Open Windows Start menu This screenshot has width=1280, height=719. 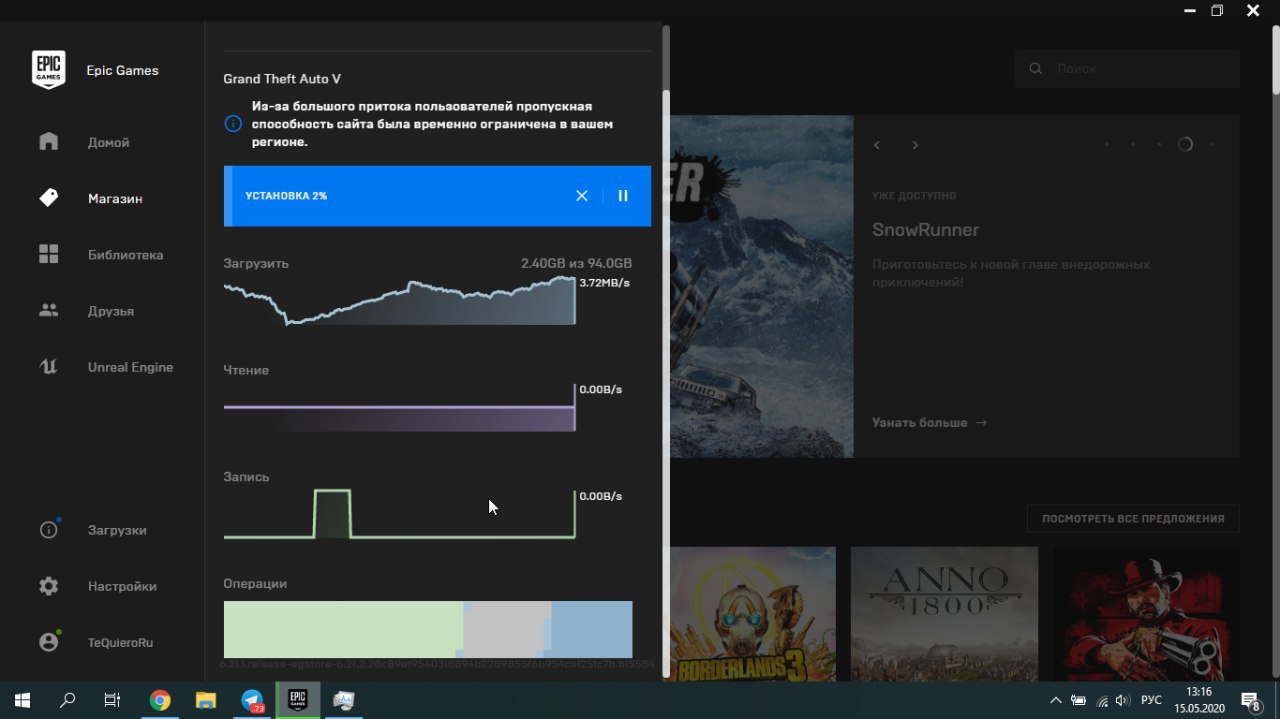[x=22, y=700]
